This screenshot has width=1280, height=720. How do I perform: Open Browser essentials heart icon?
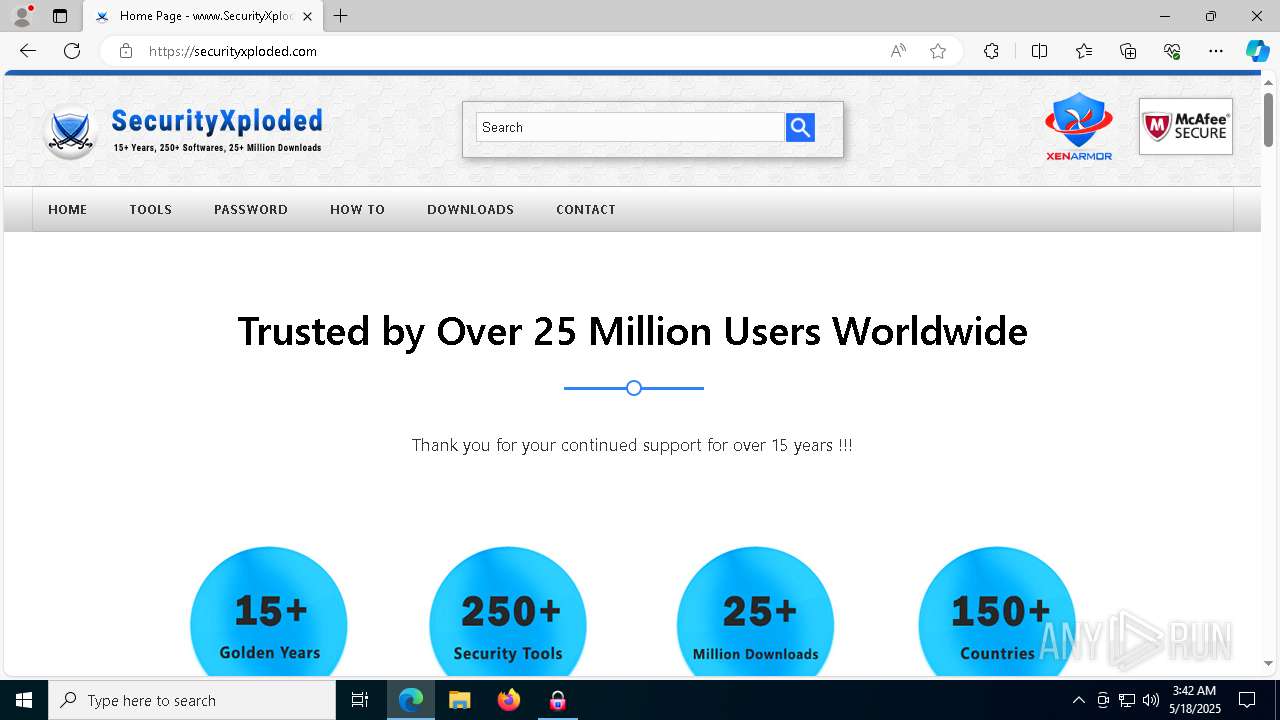click(x=1172, y=51)
